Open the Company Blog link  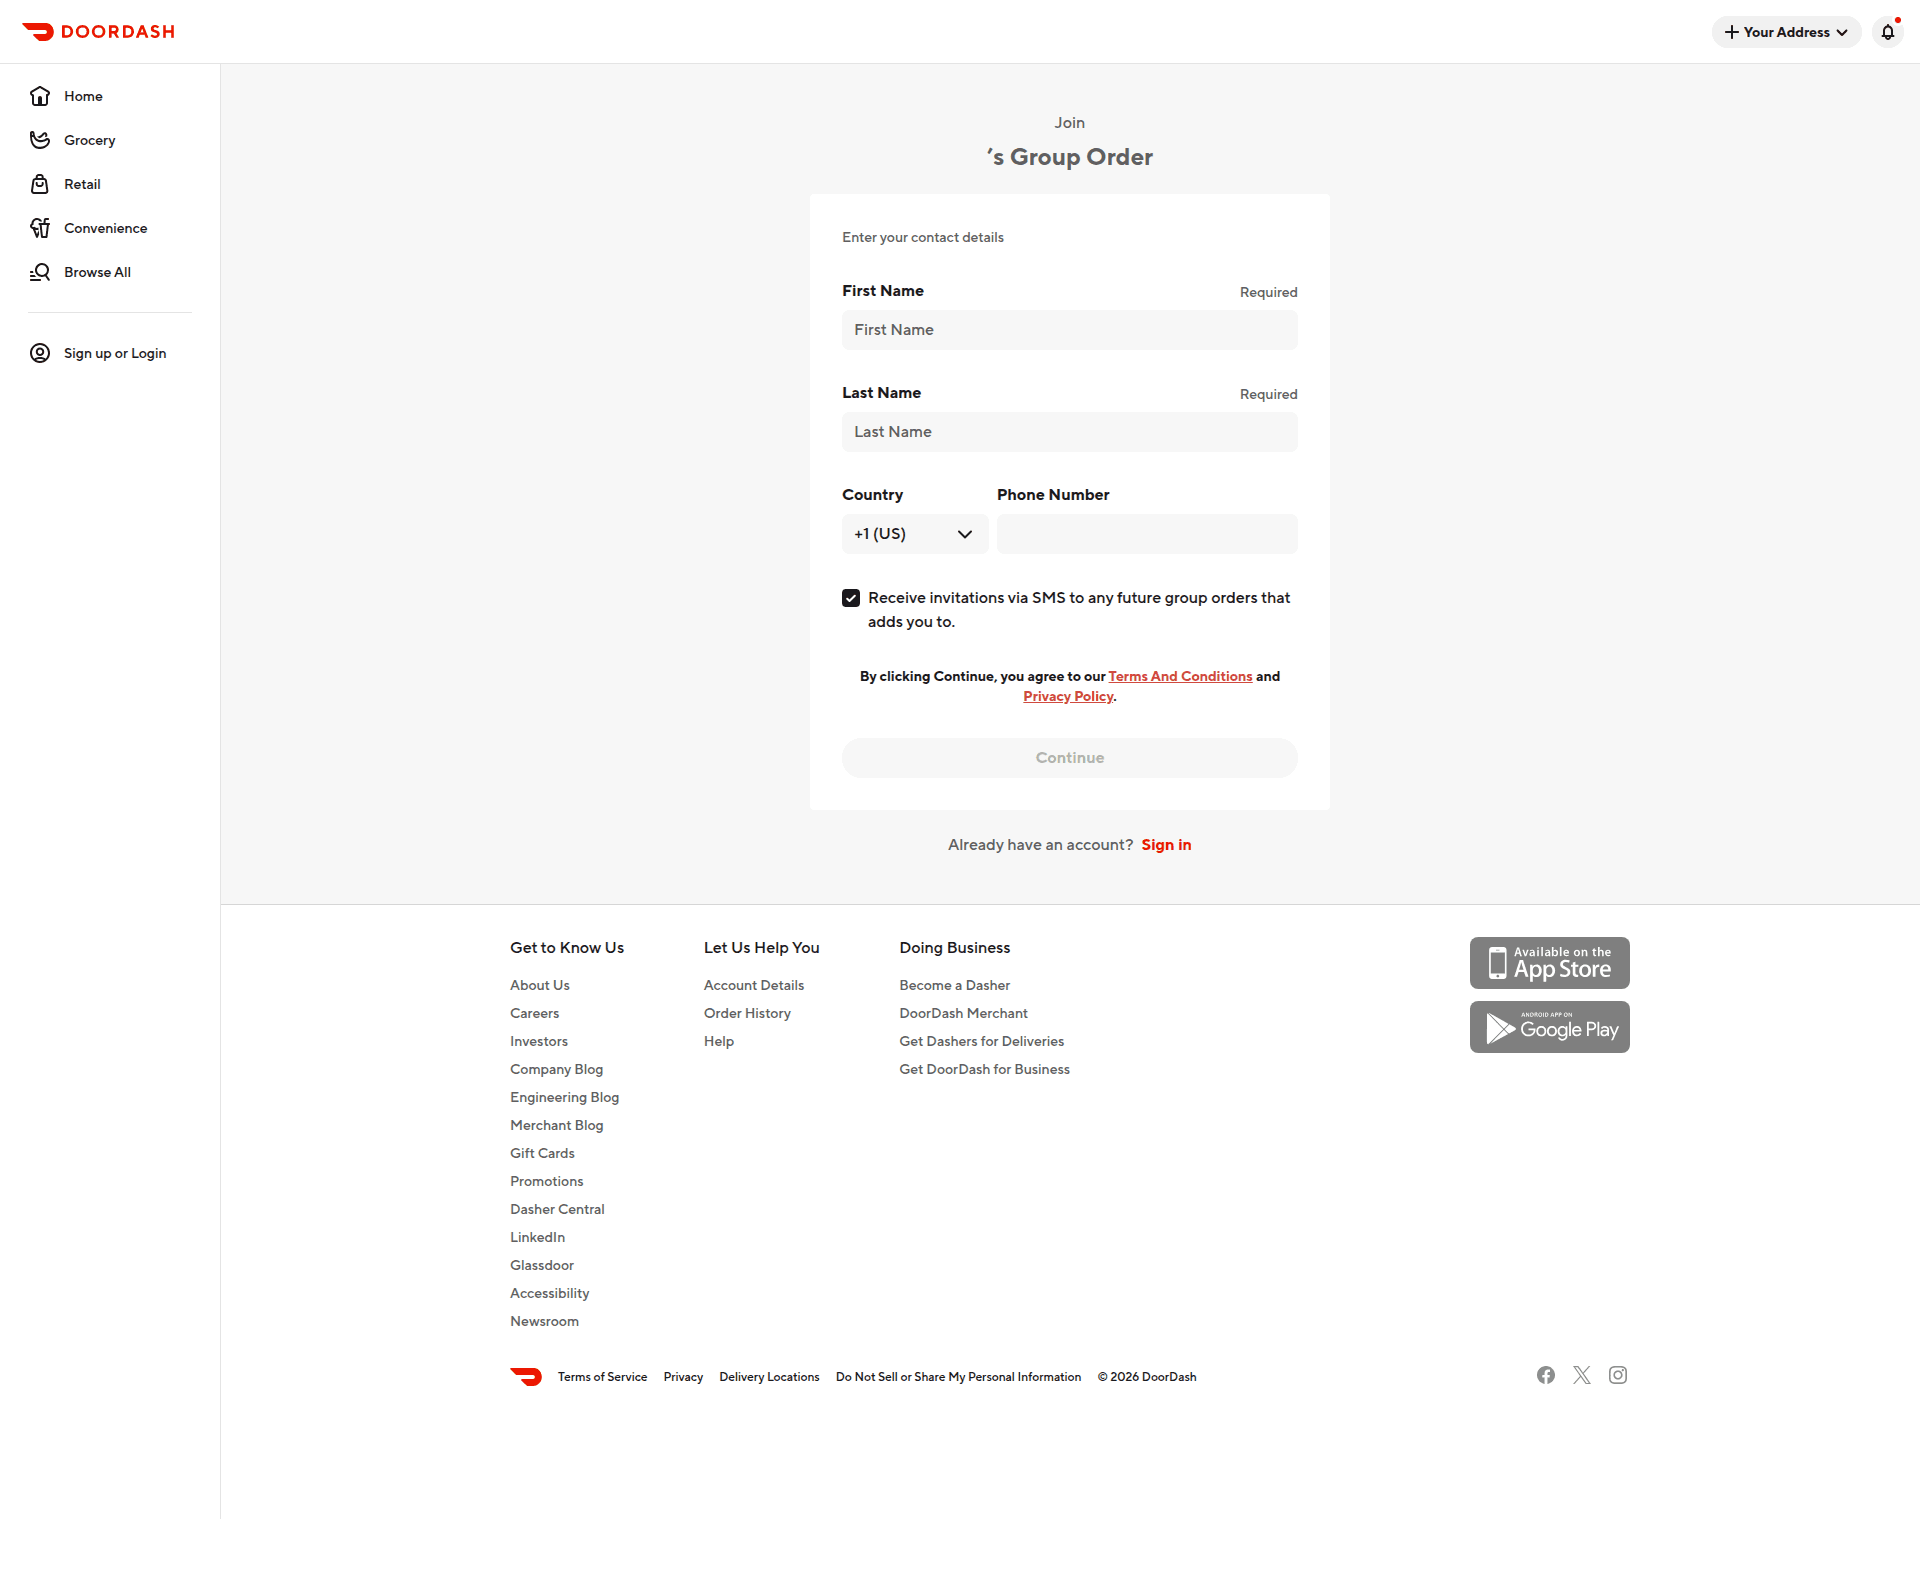[x=557, y=1069]
